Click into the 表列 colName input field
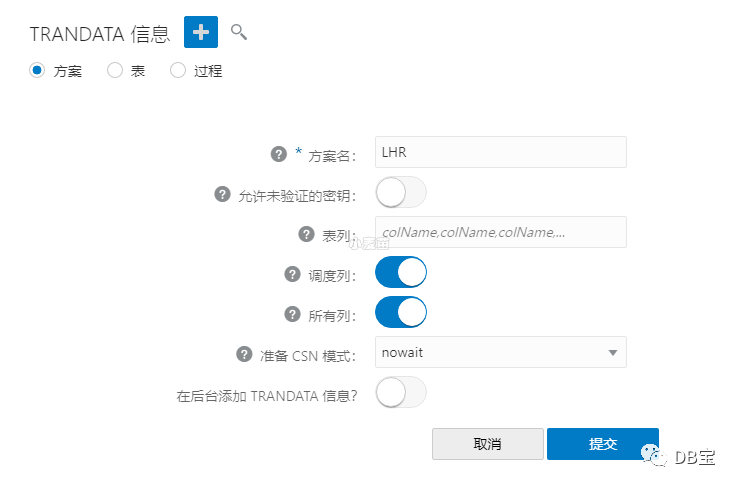The height and width of the screenshot is (488, 739). (500, 232)
